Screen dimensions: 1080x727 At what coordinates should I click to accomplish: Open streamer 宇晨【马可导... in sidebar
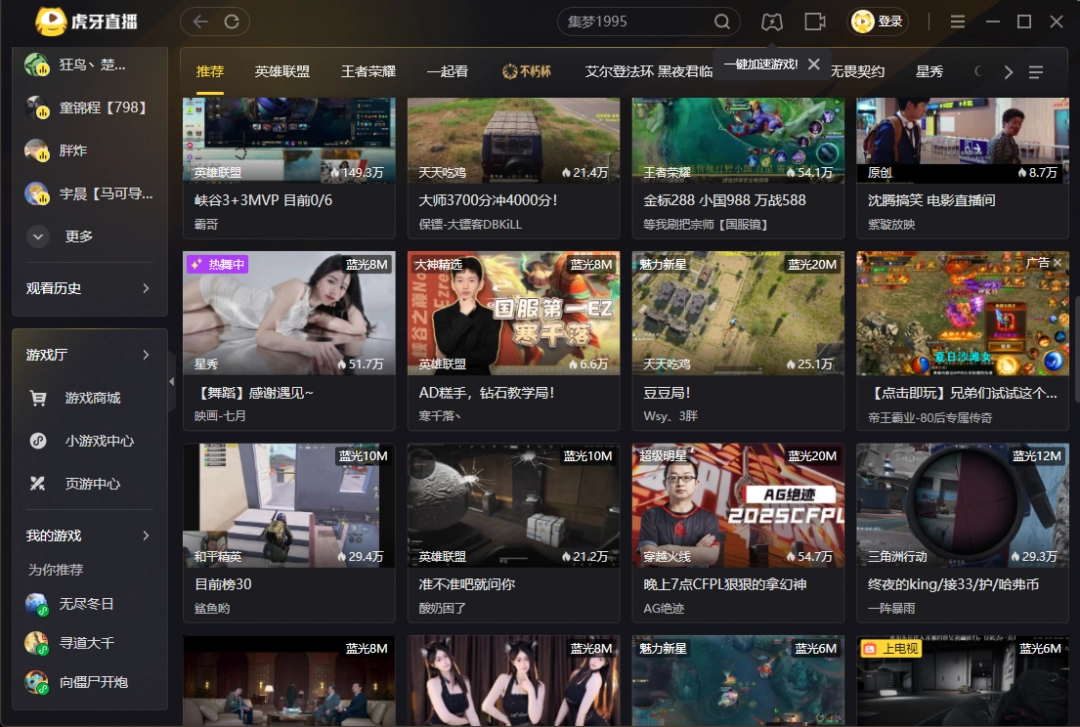coord(90,194)
